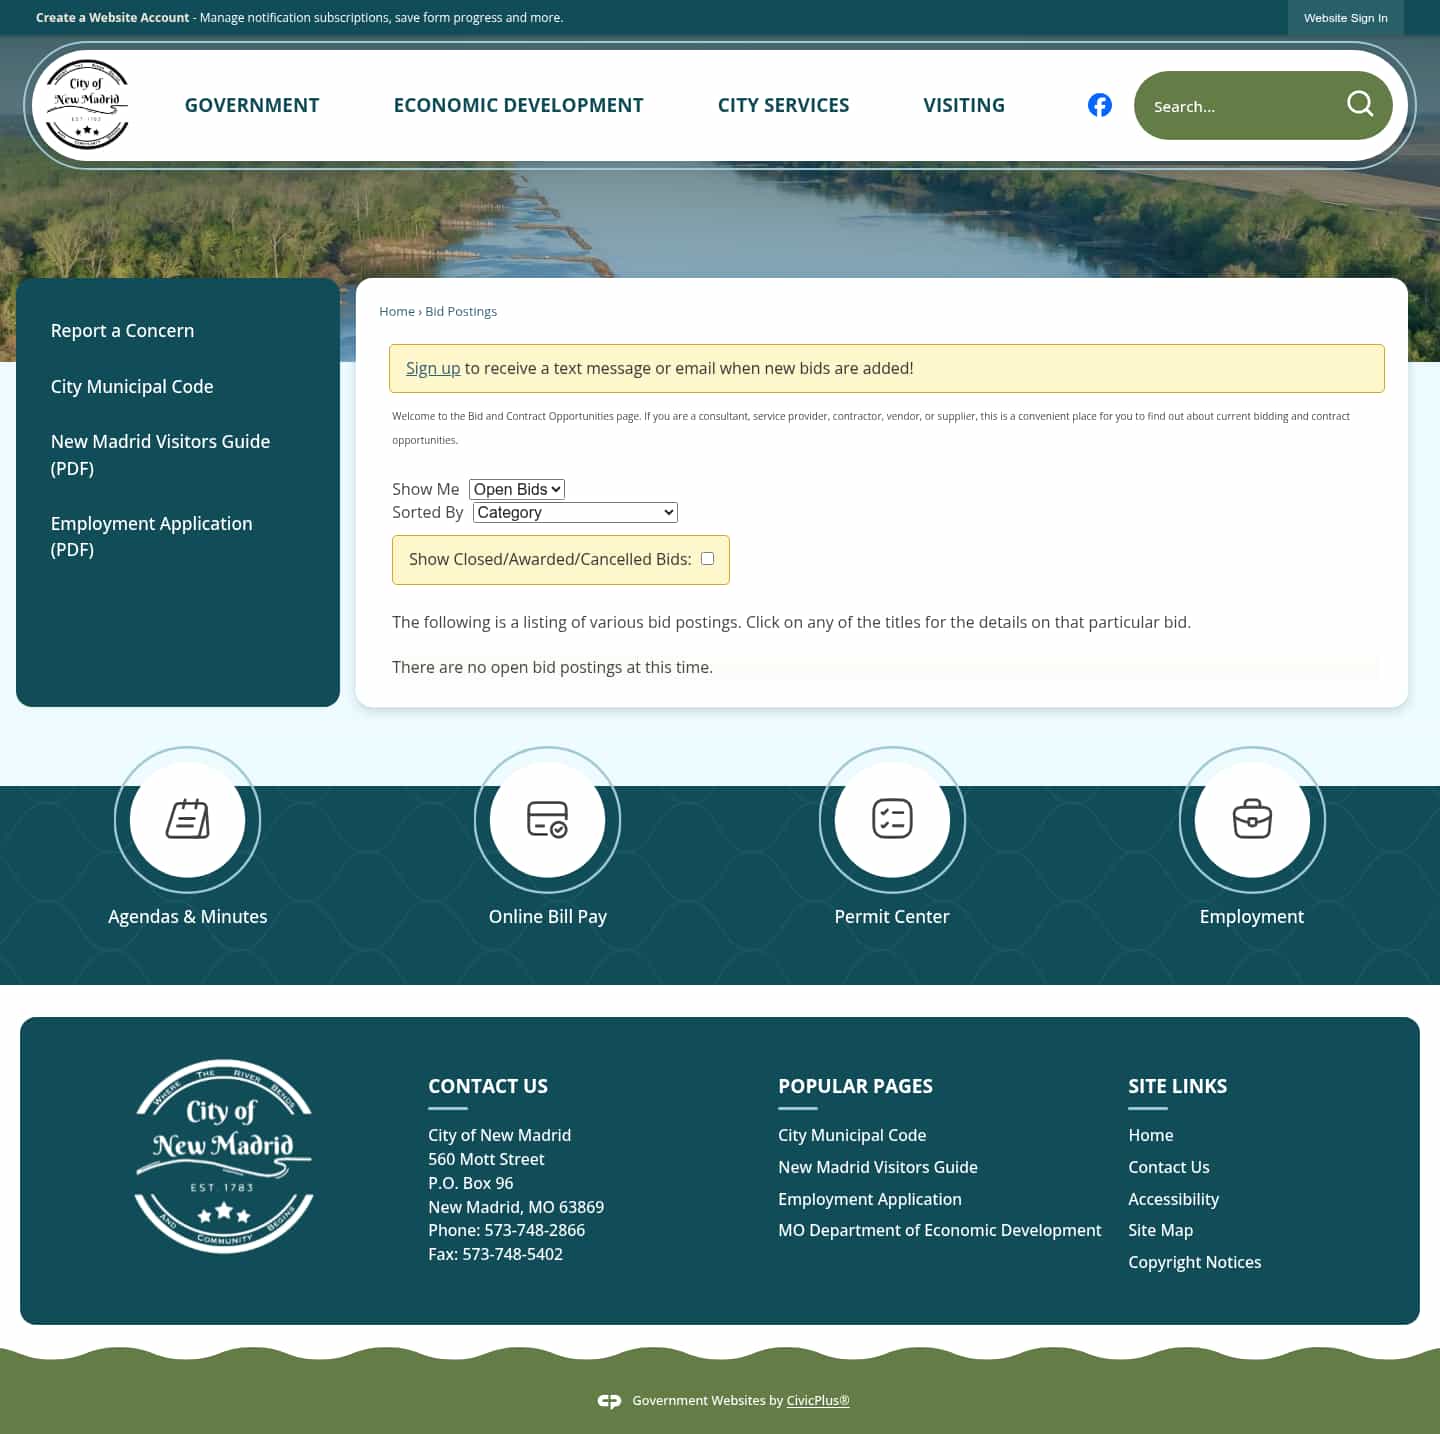The image size is (1440, 1434).
Task: Click the CivicPlus® link
Action: tap(818, 1401)
